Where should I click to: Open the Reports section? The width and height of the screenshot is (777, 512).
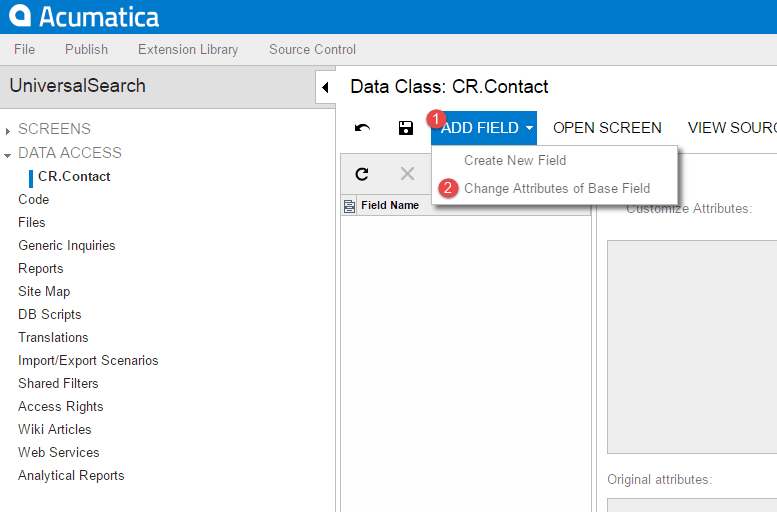coord(41,269)
